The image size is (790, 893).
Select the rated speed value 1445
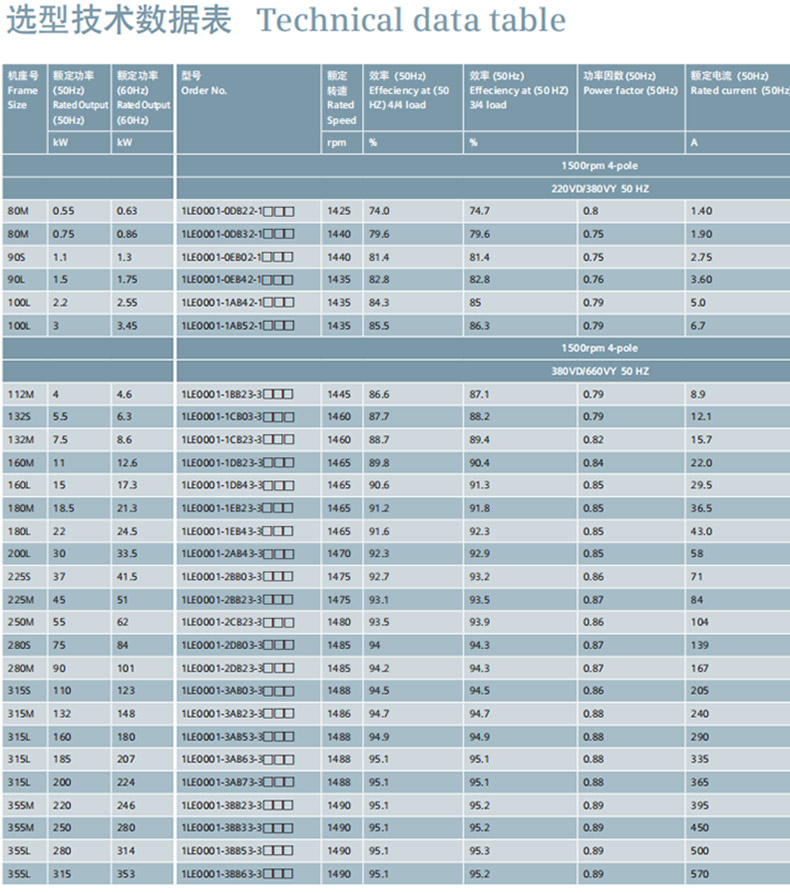click(339, 395)
